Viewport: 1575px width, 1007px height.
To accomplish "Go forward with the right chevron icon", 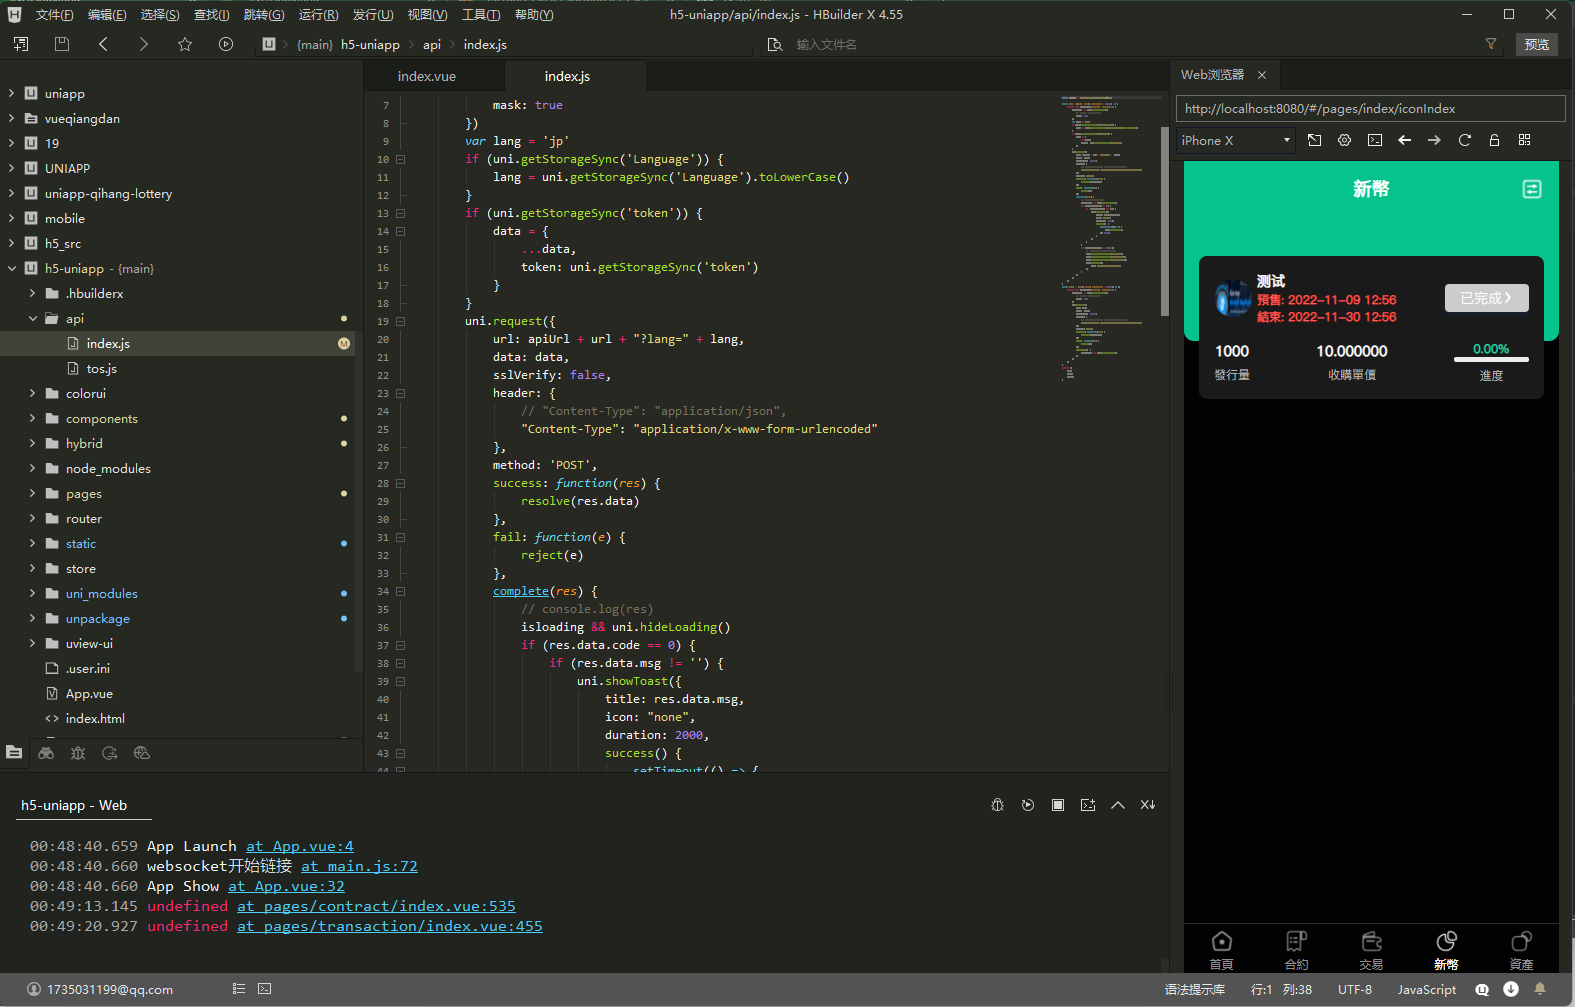I will (144, 44).
